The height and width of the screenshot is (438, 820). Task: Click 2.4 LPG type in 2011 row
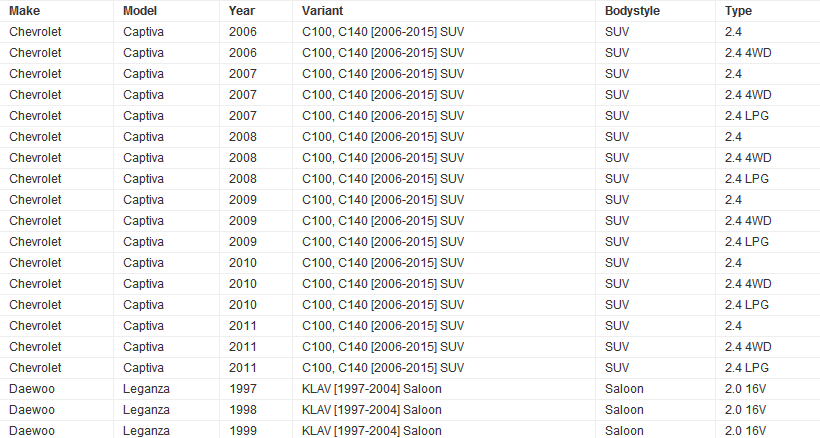point(747,367)
